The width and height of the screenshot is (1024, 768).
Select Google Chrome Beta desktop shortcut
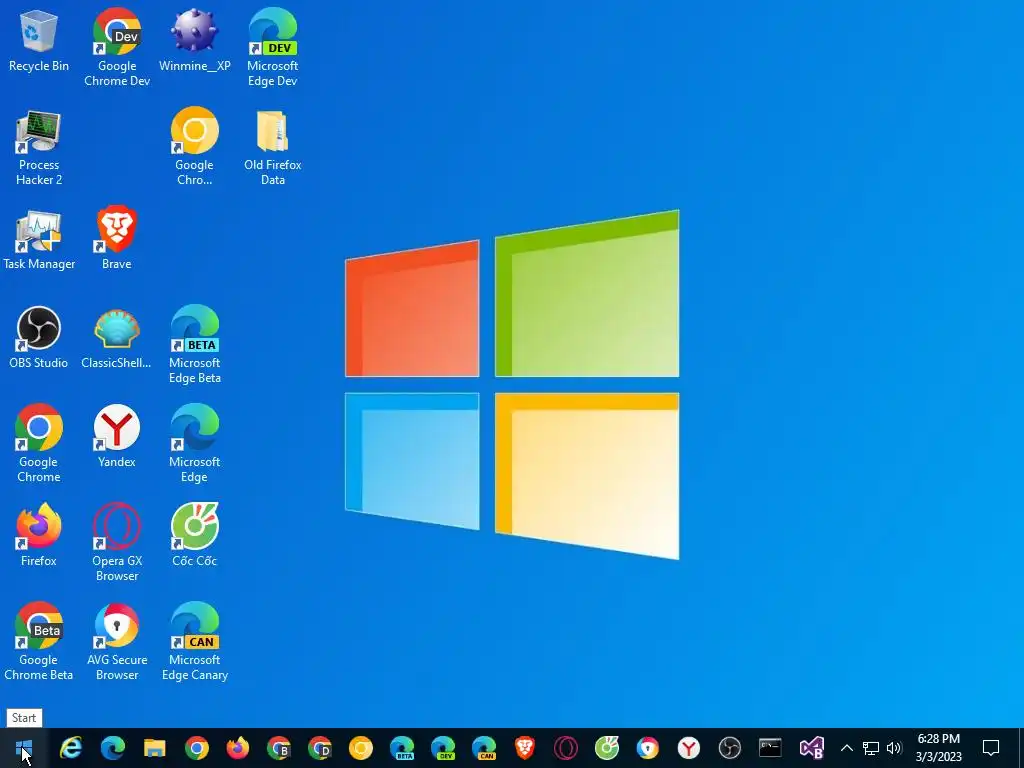click(x=39, y=642)
